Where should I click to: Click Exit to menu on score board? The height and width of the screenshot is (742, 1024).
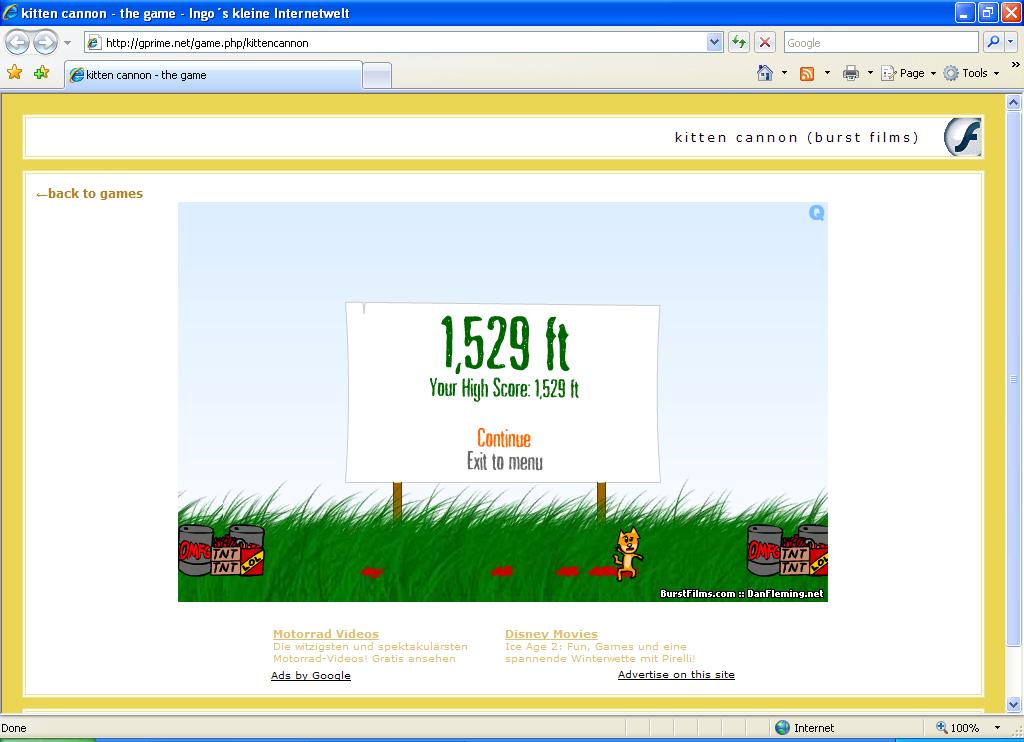[x=504, y=461]
